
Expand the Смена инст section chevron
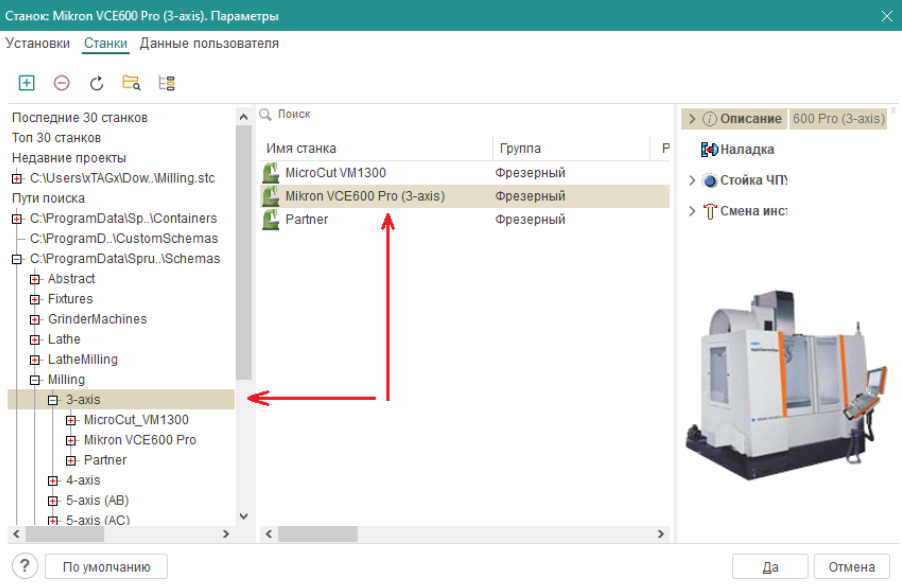click(691, 211)
